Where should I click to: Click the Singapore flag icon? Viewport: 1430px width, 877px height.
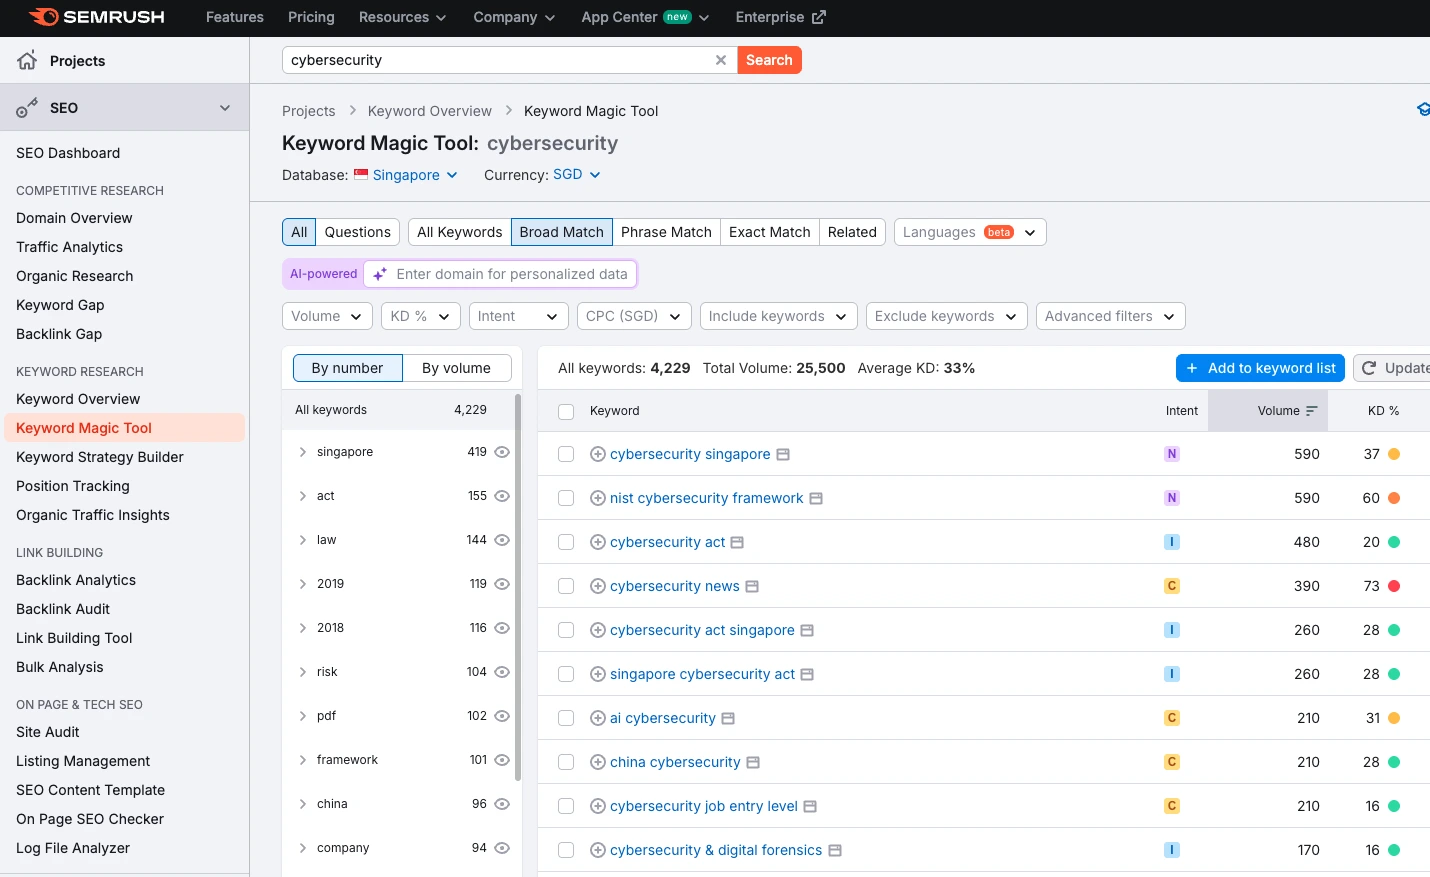(361, 174)
